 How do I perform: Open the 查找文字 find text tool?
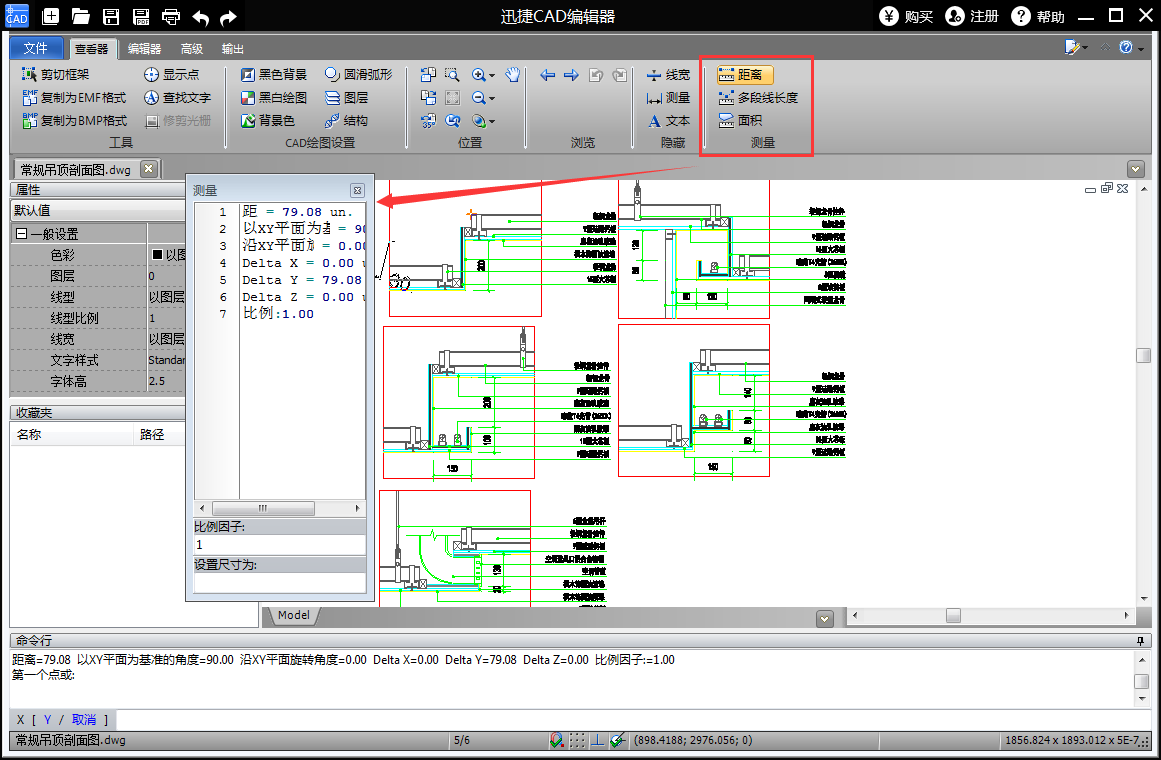click(177, 98)
